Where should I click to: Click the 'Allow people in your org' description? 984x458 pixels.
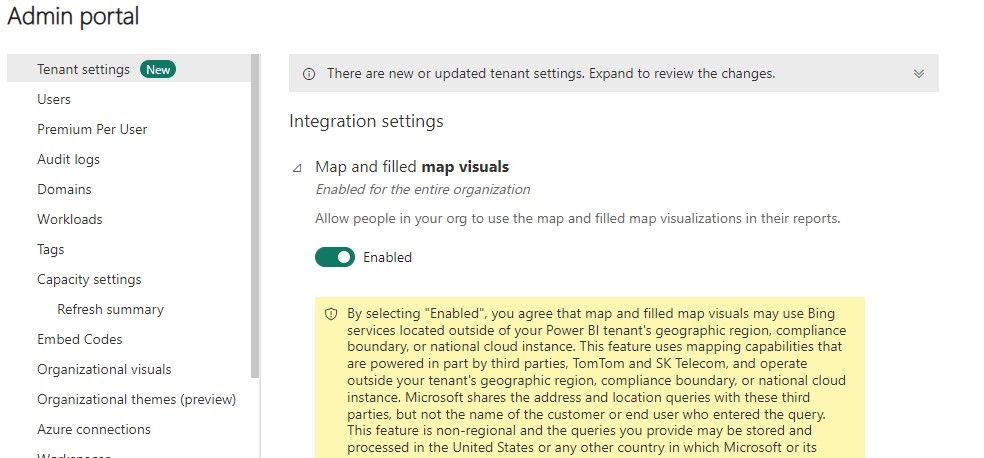[577, 219]
